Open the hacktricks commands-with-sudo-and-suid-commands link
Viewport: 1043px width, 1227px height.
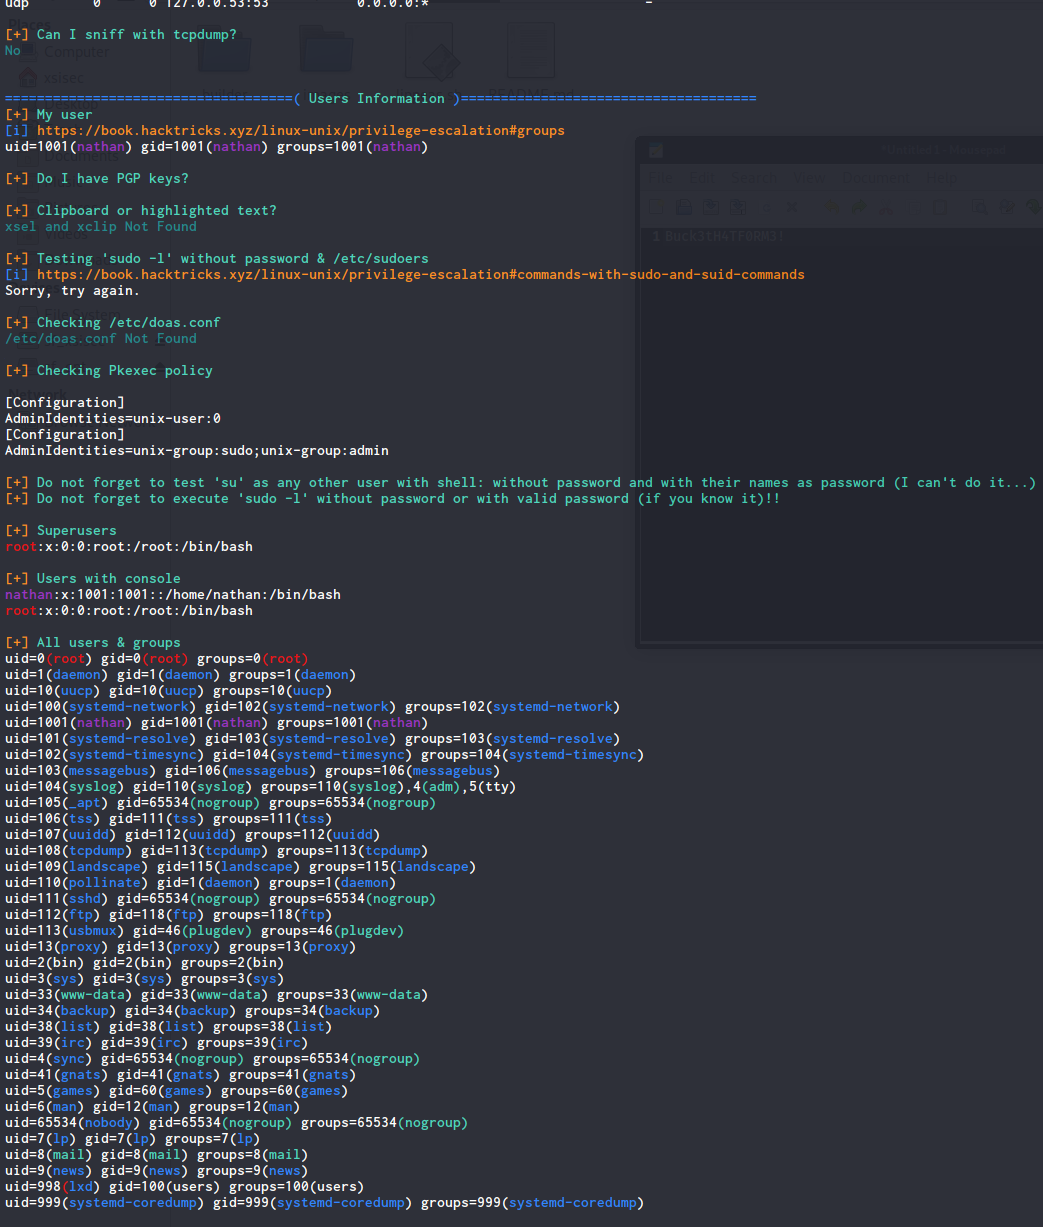420,275
